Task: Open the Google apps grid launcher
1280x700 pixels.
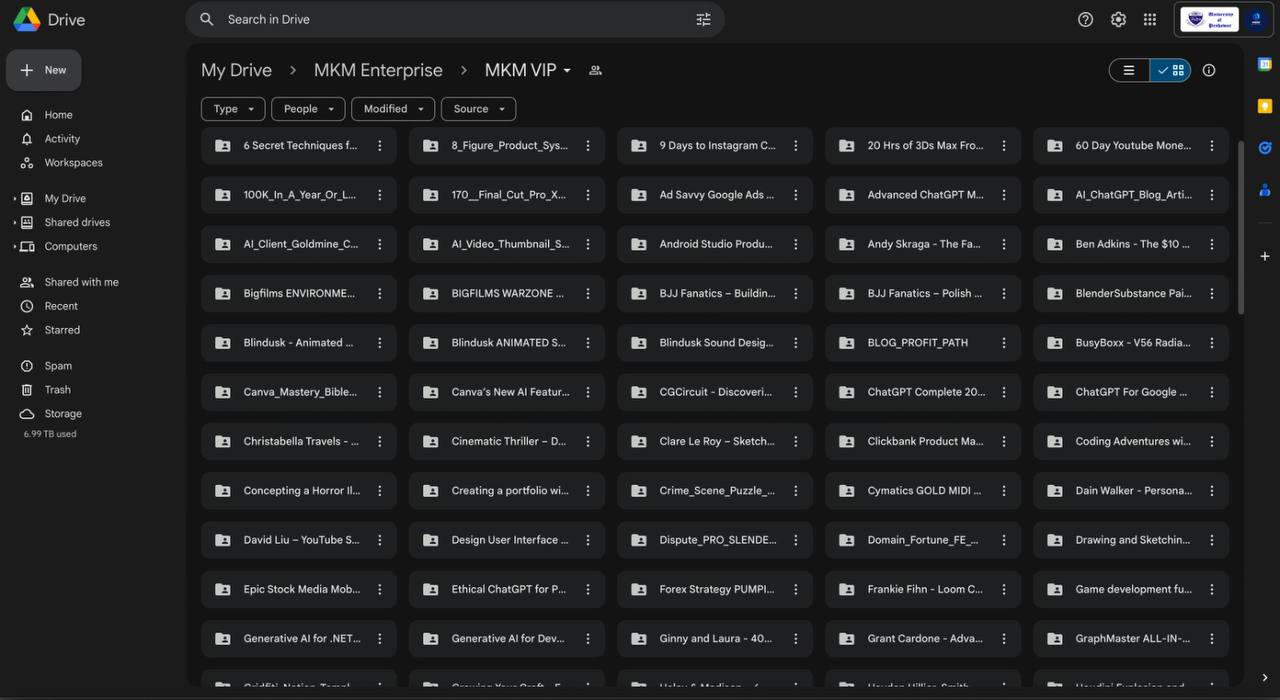Action: 1150,19
